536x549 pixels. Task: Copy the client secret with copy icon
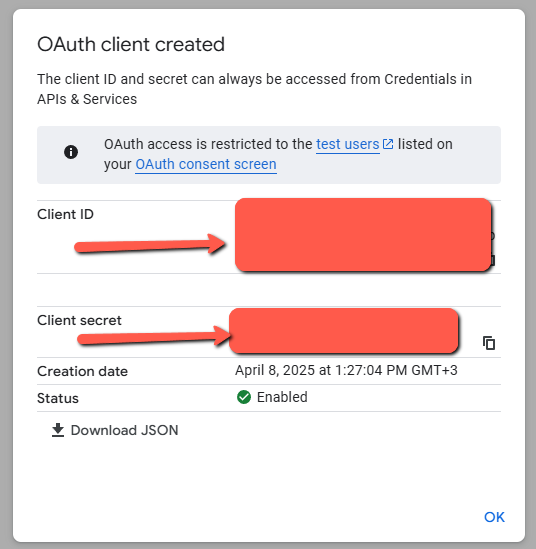pyautogui.click(x=489, y=343)
